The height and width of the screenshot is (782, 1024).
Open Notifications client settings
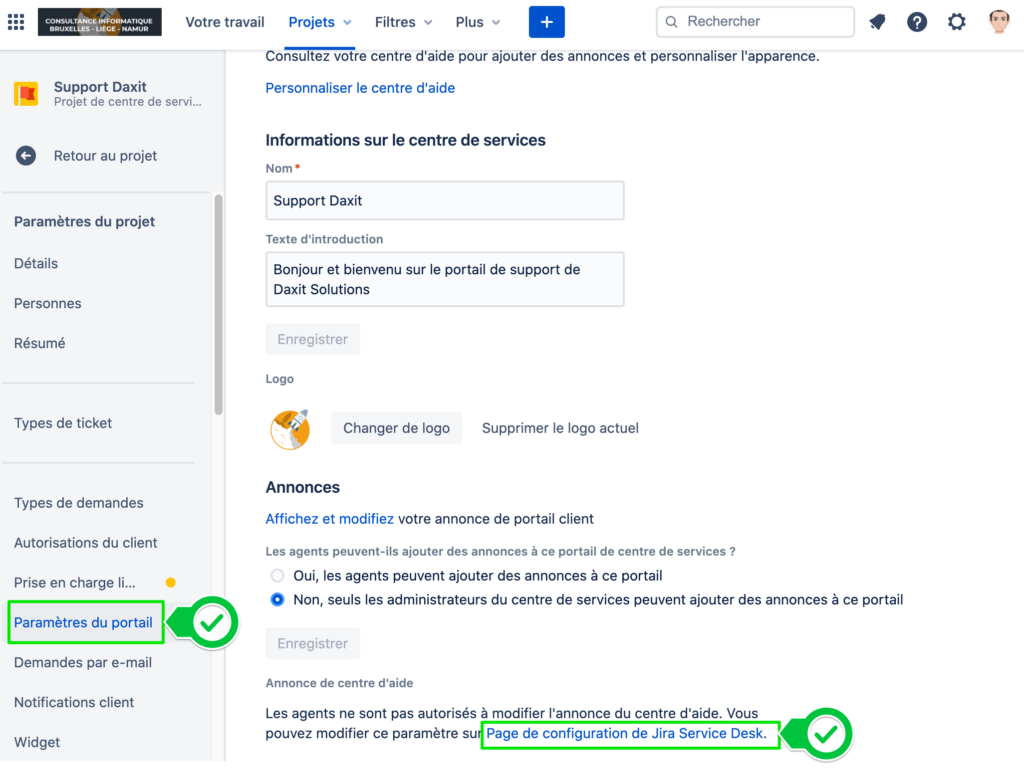click(74, 702)
